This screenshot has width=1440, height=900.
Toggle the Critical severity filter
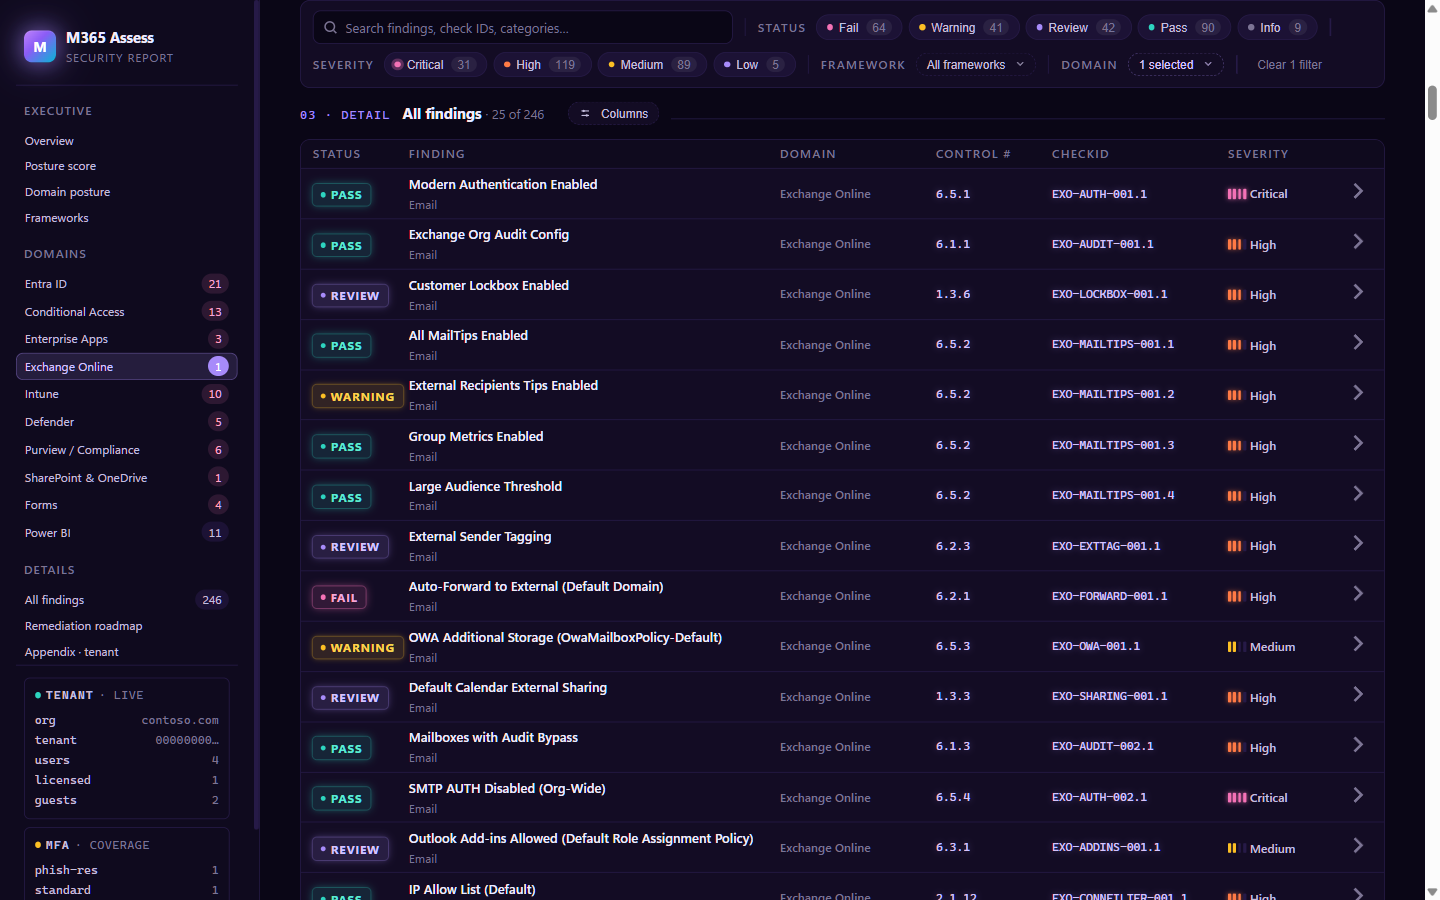click(x=435, y=65)
